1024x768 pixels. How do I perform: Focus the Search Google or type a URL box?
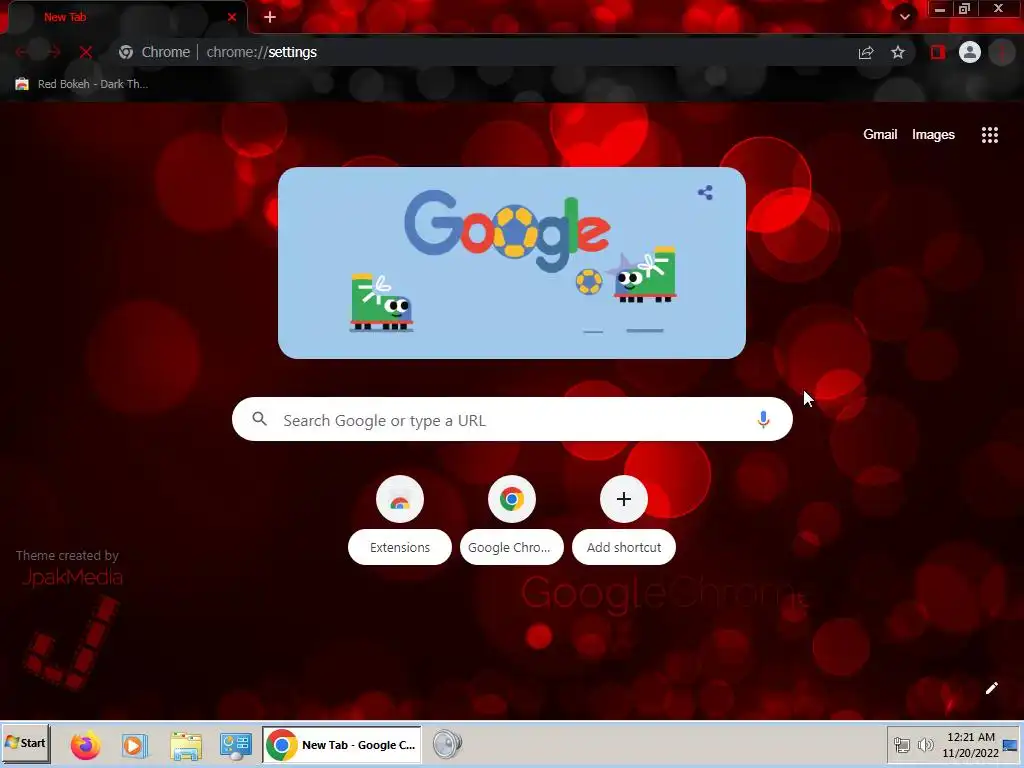point(512,419)
